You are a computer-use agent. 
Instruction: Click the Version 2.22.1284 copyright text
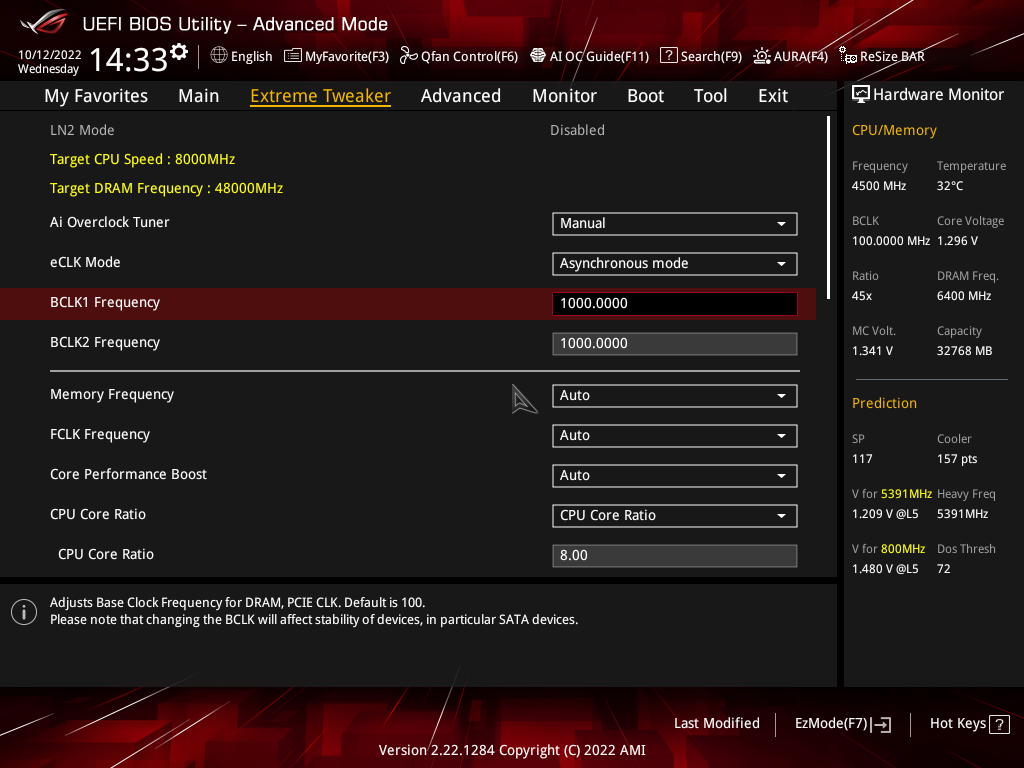512,750
